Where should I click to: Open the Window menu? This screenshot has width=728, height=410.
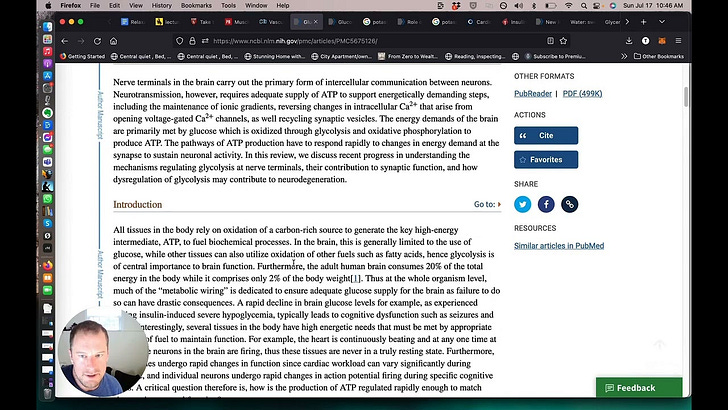pyautogui.click(x=256, y=6)
